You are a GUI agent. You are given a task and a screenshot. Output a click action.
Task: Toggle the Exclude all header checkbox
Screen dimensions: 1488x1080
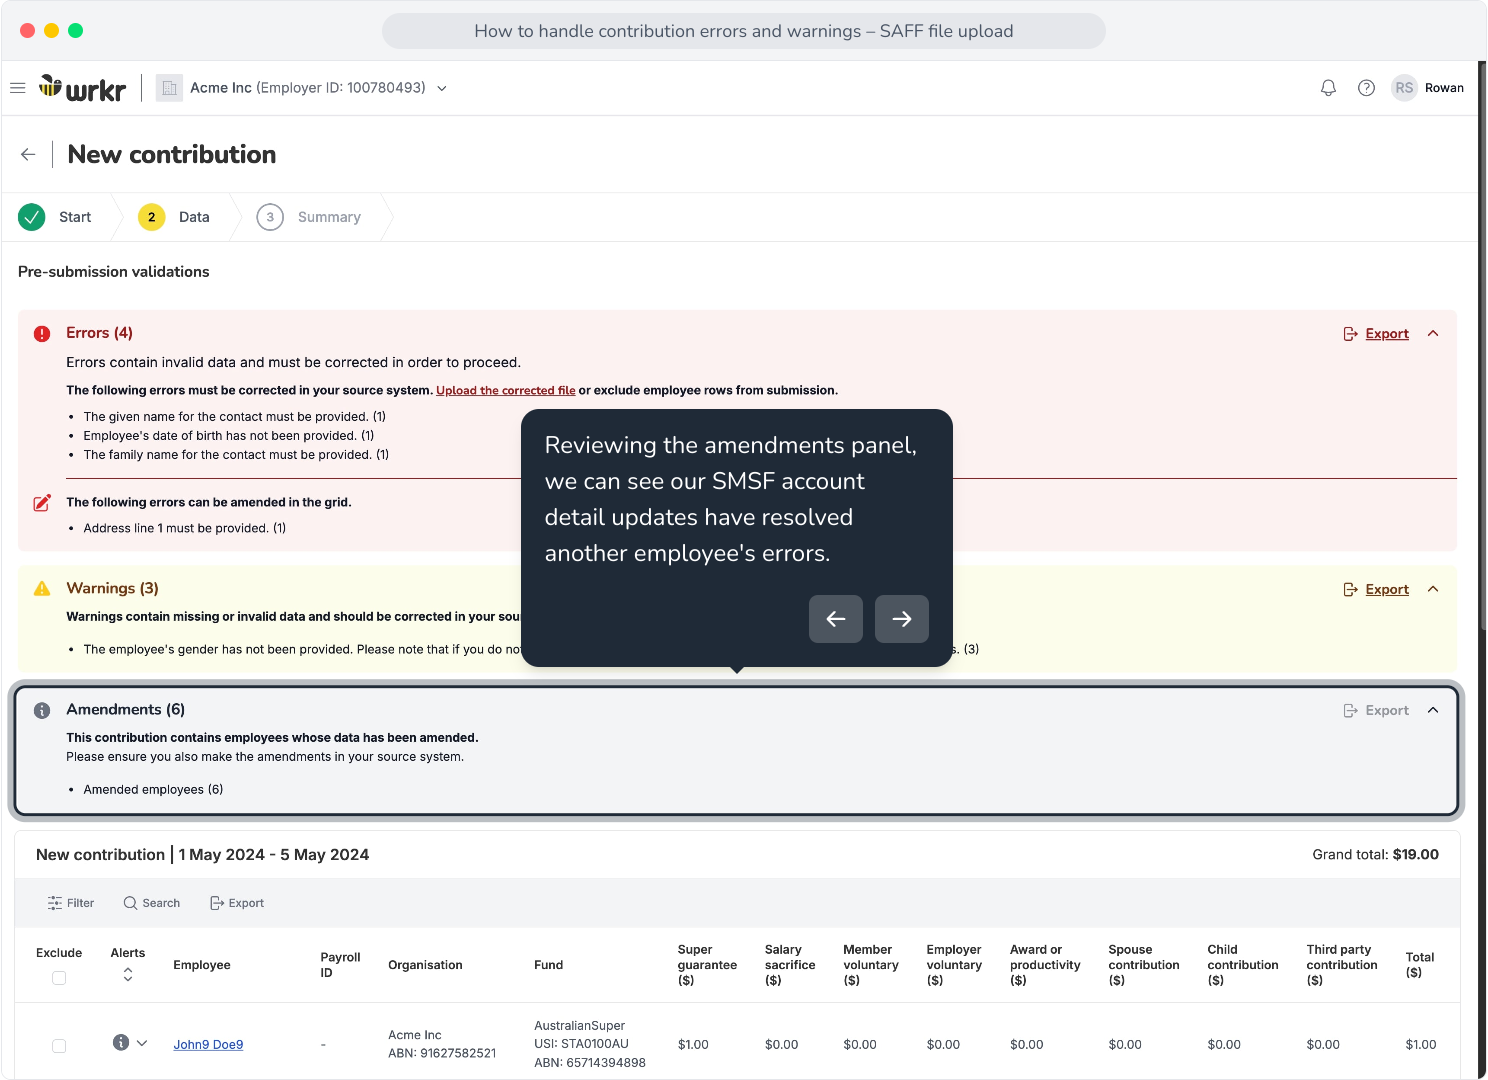click(59, 978)
